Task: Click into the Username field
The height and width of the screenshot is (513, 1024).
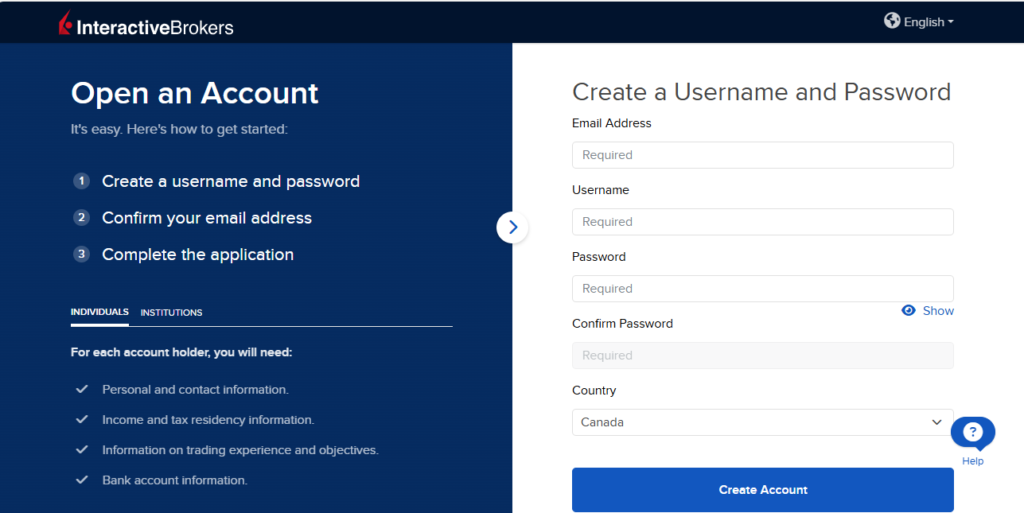Action: pyautogui.click(x=762, y=222)
